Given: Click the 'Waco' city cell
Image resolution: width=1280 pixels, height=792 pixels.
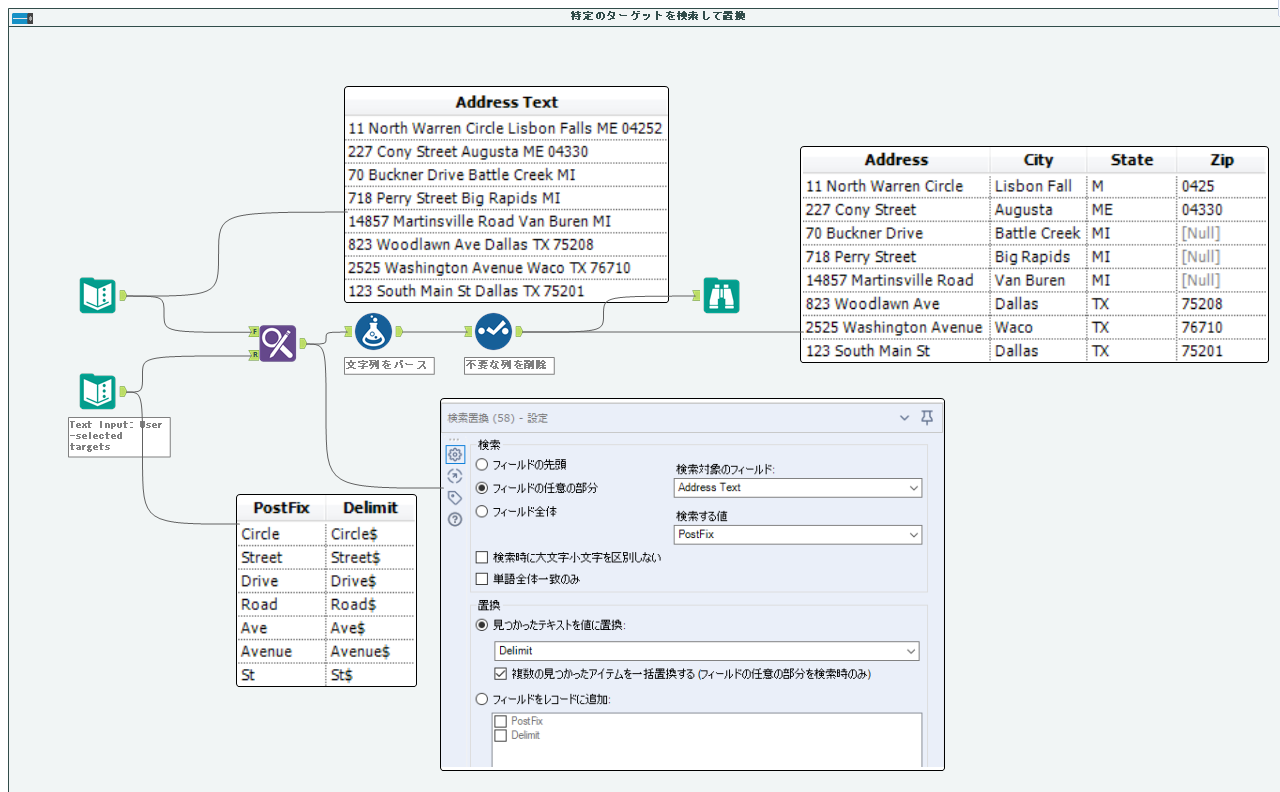Looking at the screenshot, I should (x=1038, y=327).
